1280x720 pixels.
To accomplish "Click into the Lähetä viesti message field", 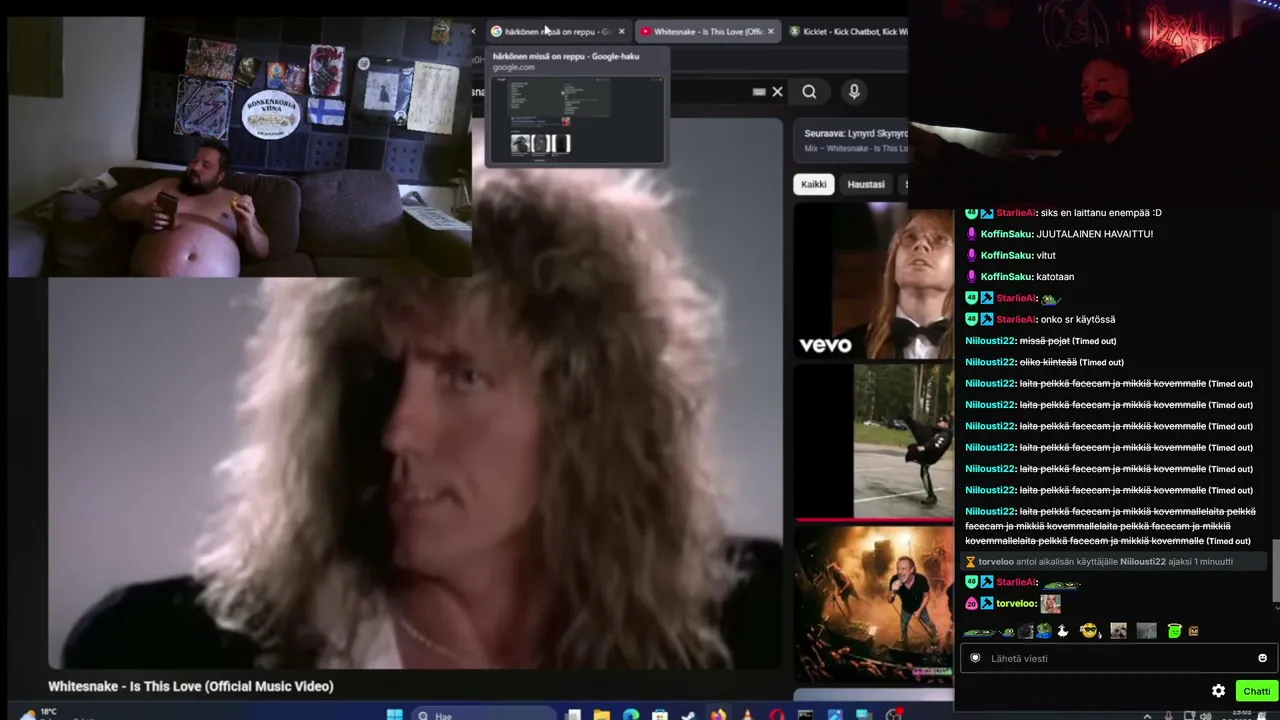I will click(x=1117, y=658).
